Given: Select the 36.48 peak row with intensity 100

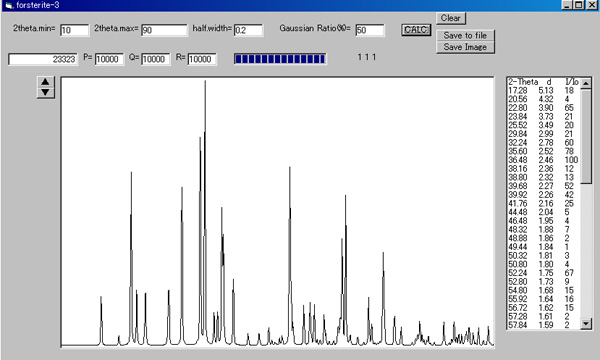Looking at the screenshot, I should 543,160.
